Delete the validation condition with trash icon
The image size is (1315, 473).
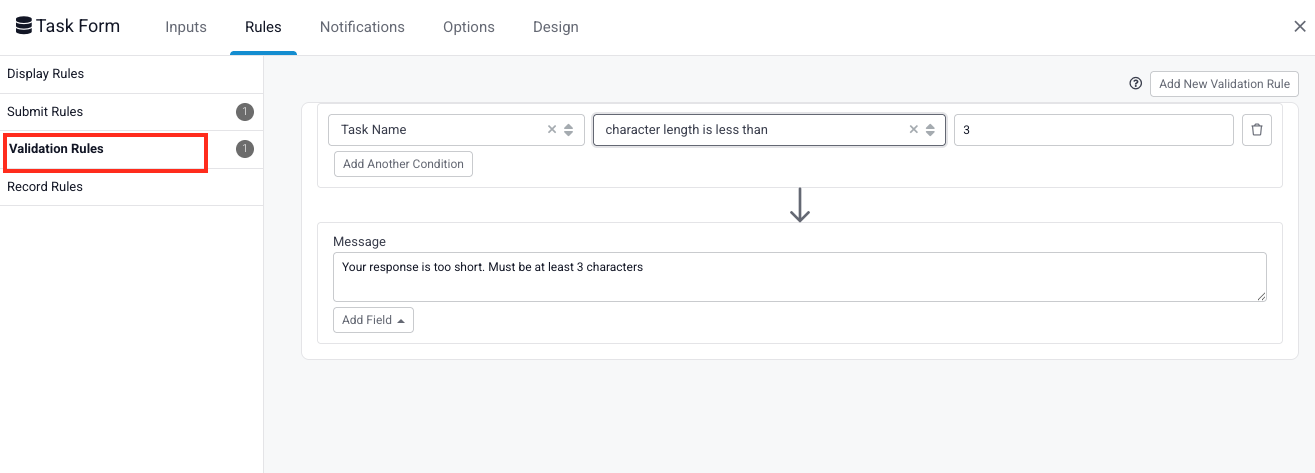pos(1257,130)
